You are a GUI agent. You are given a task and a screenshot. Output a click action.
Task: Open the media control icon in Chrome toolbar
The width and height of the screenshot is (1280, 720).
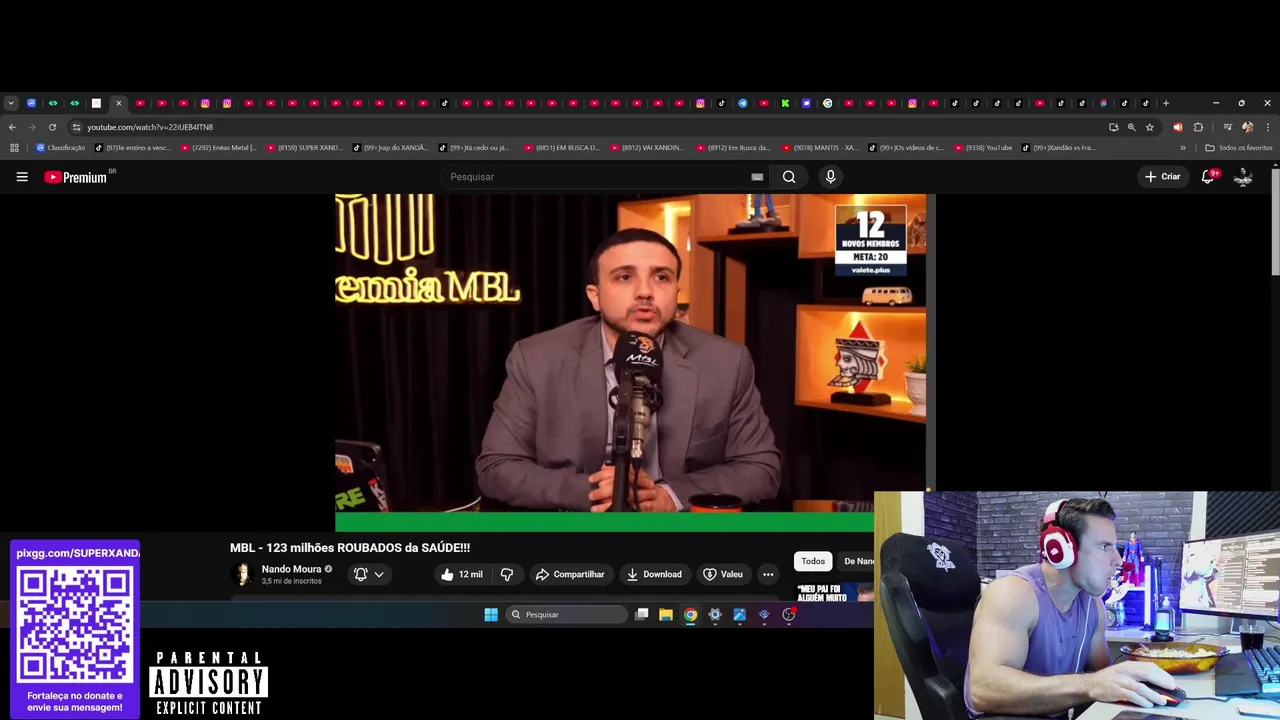tap(1227, 127)
